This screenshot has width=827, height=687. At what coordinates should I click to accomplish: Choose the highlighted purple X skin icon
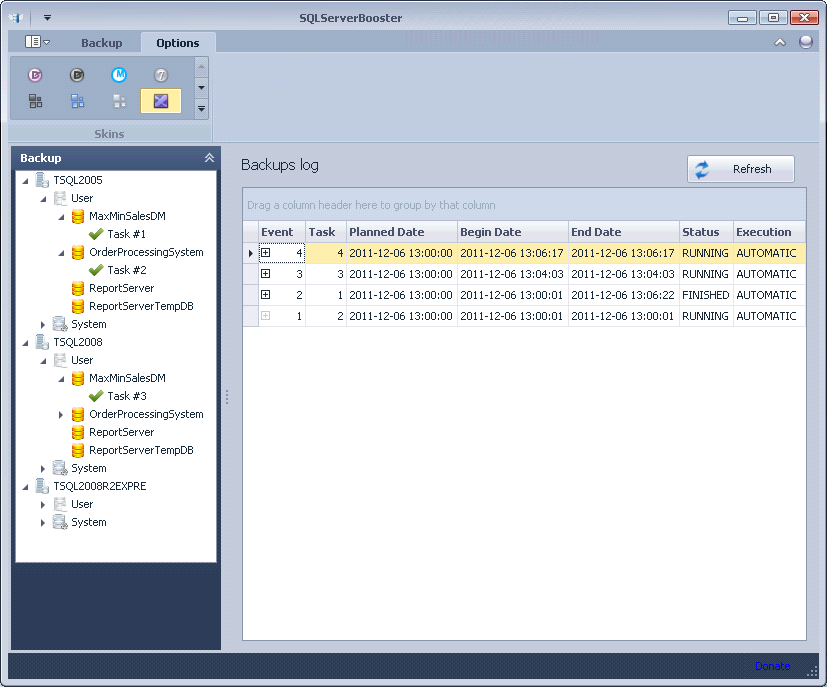(x=161, y=101)
